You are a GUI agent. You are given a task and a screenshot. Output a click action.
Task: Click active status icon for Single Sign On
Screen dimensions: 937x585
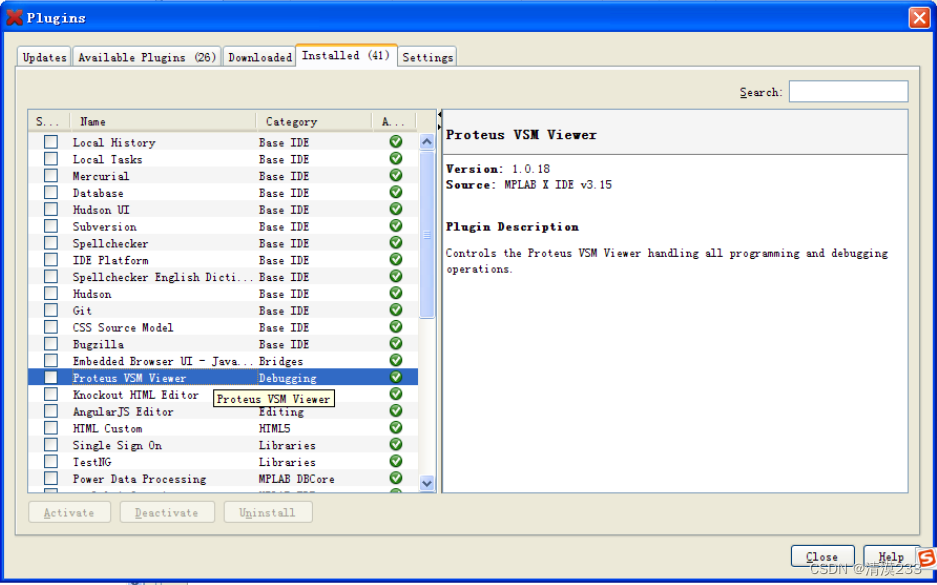point(396,445)
